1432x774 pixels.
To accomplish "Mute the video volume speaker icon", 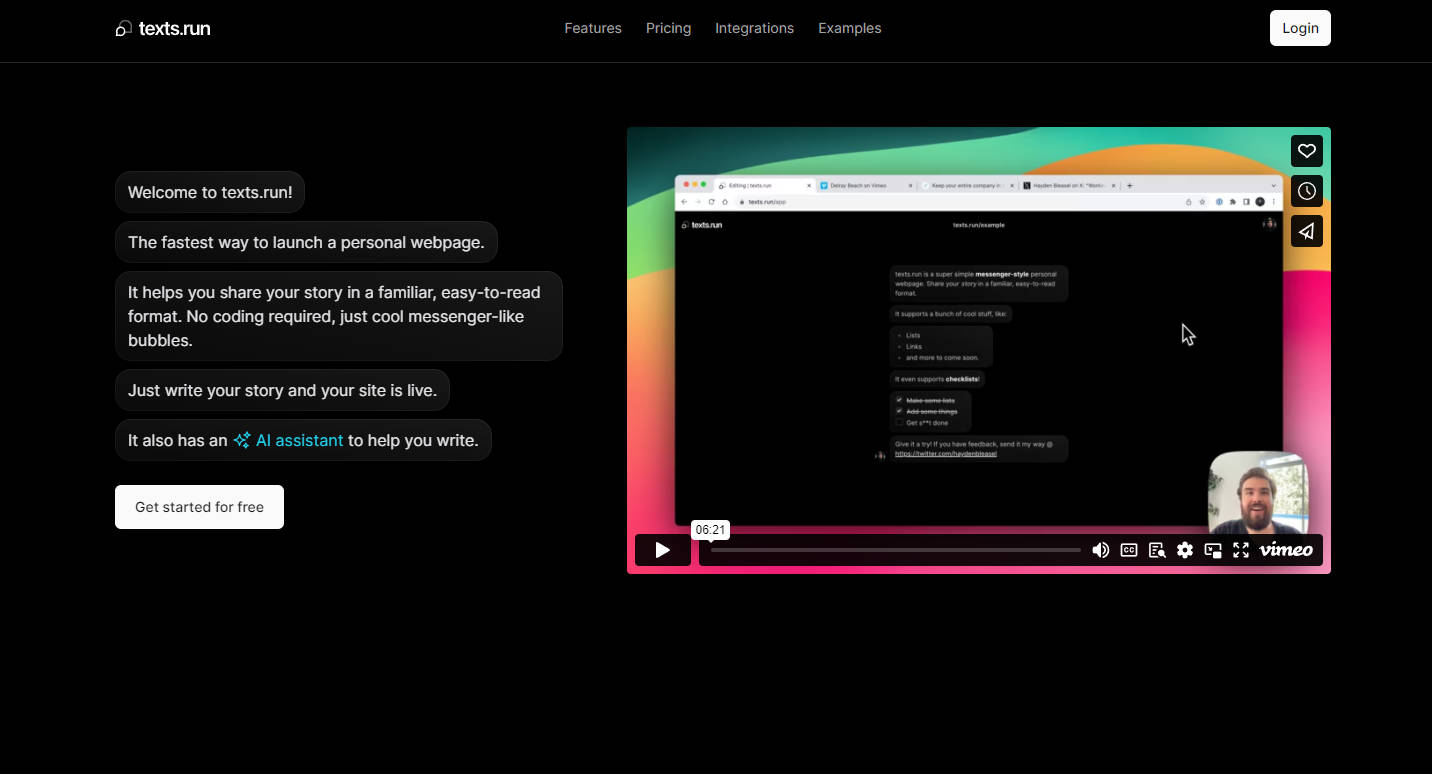I will pyautogui.click(x=1100, y=550).
